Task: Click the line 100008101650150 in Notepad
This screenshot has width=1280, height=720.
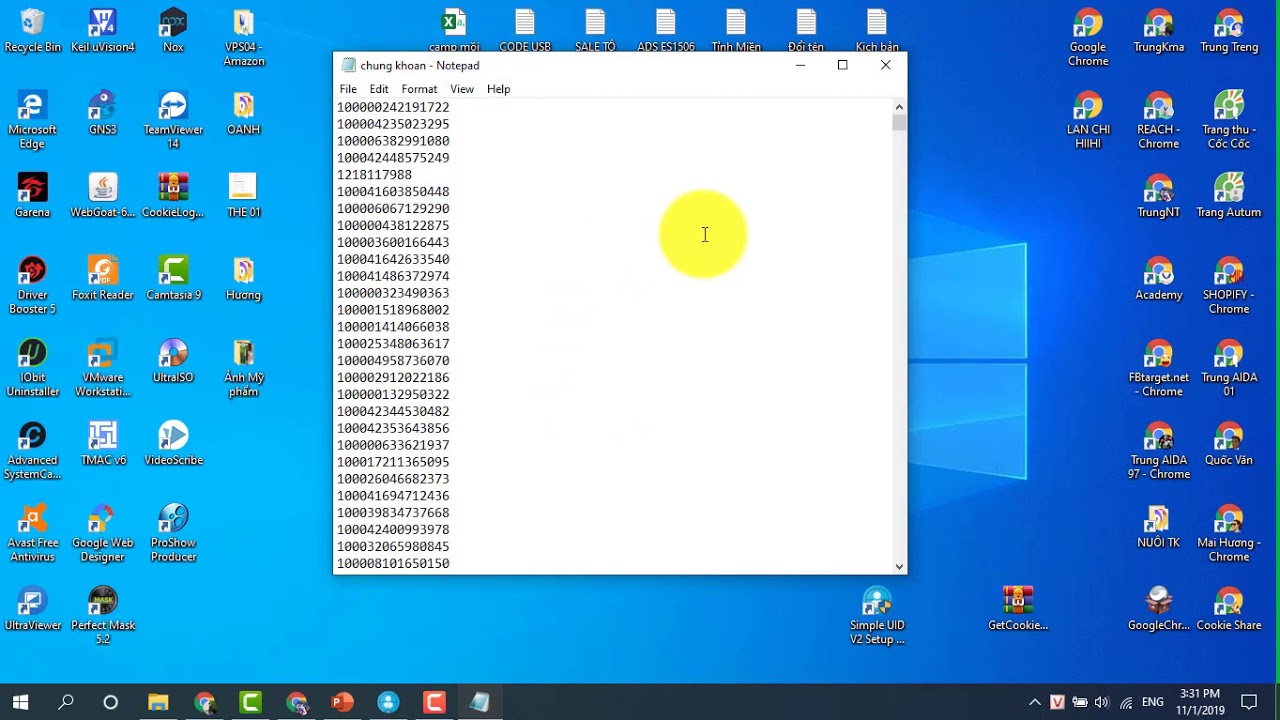Action: (x=393, y=564)
